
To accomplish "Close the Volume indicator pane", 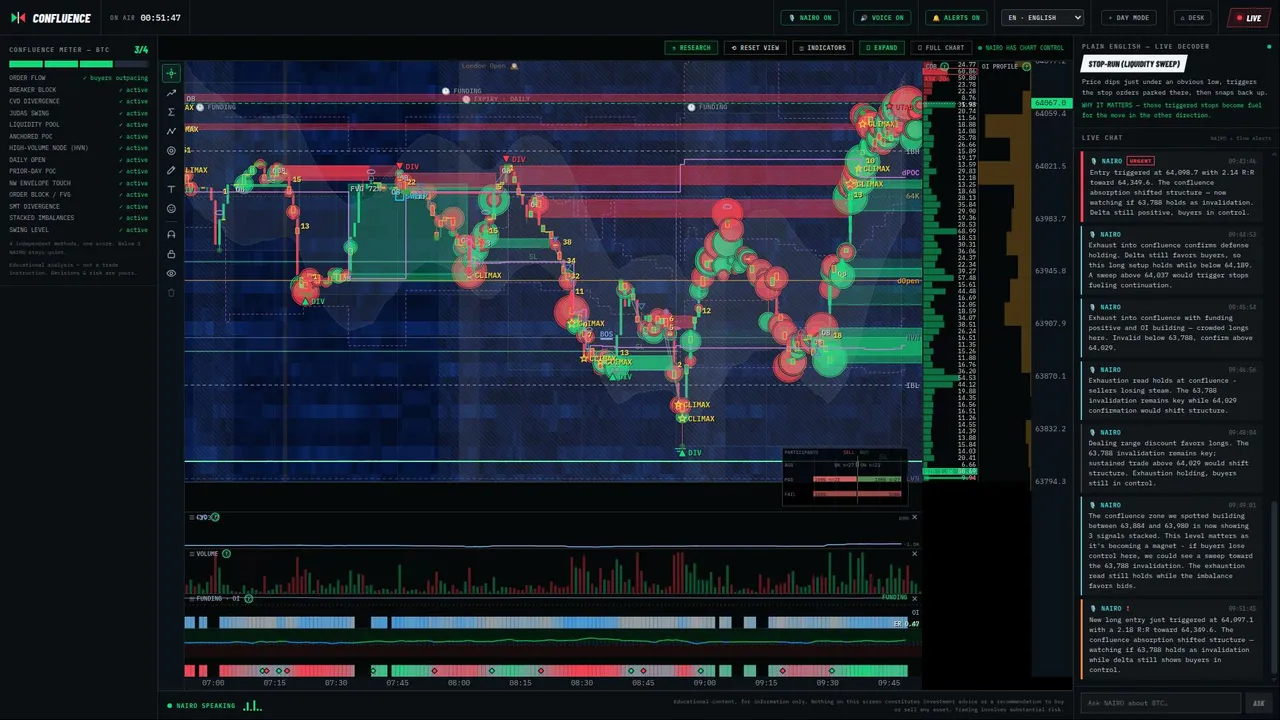I will (x=914, y=553).
